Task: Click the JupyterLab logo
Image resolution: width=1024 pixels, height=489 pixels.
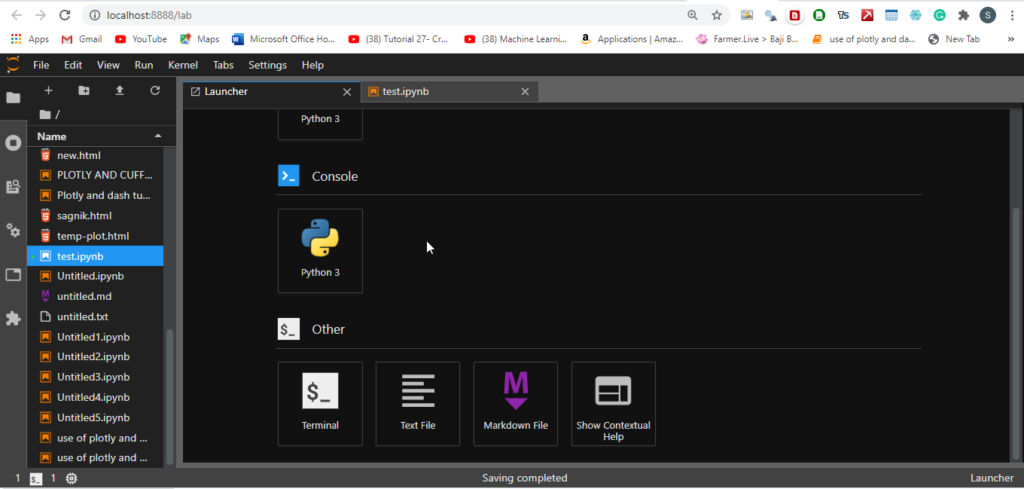Action: click(x=13, y=65)
